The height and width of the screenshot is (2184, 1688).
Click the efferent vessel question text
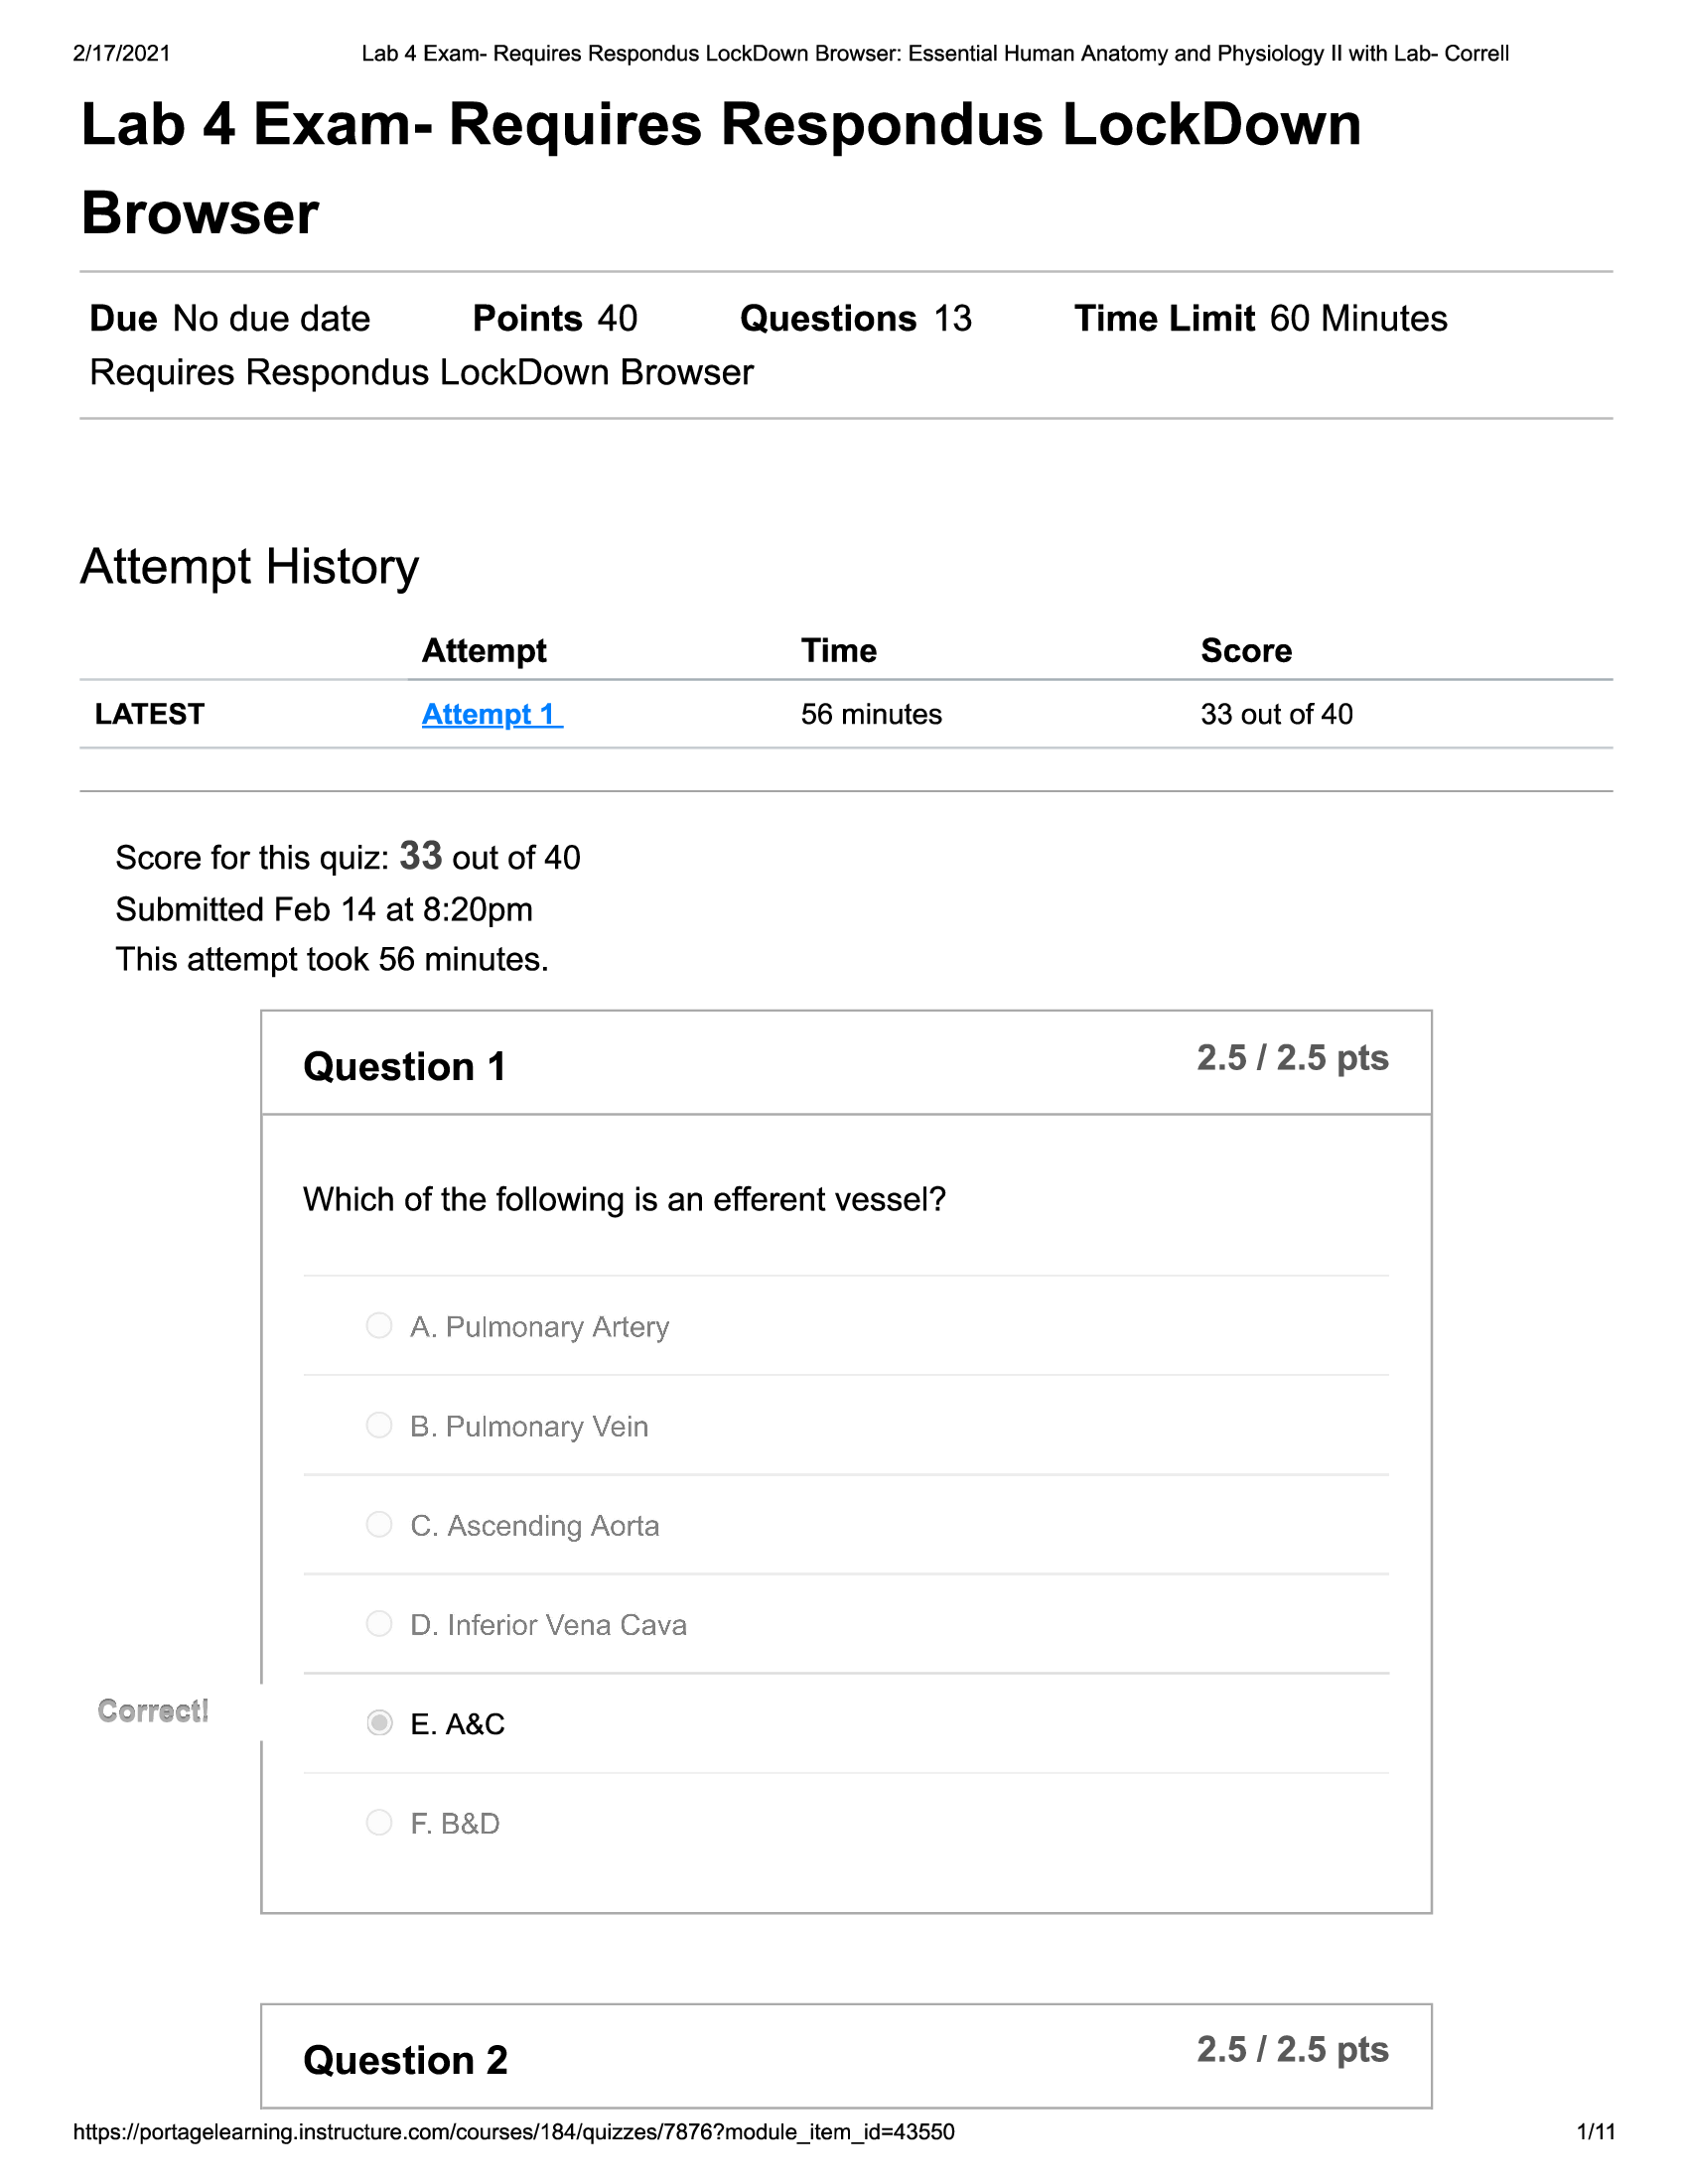(x=624, y=1199)
